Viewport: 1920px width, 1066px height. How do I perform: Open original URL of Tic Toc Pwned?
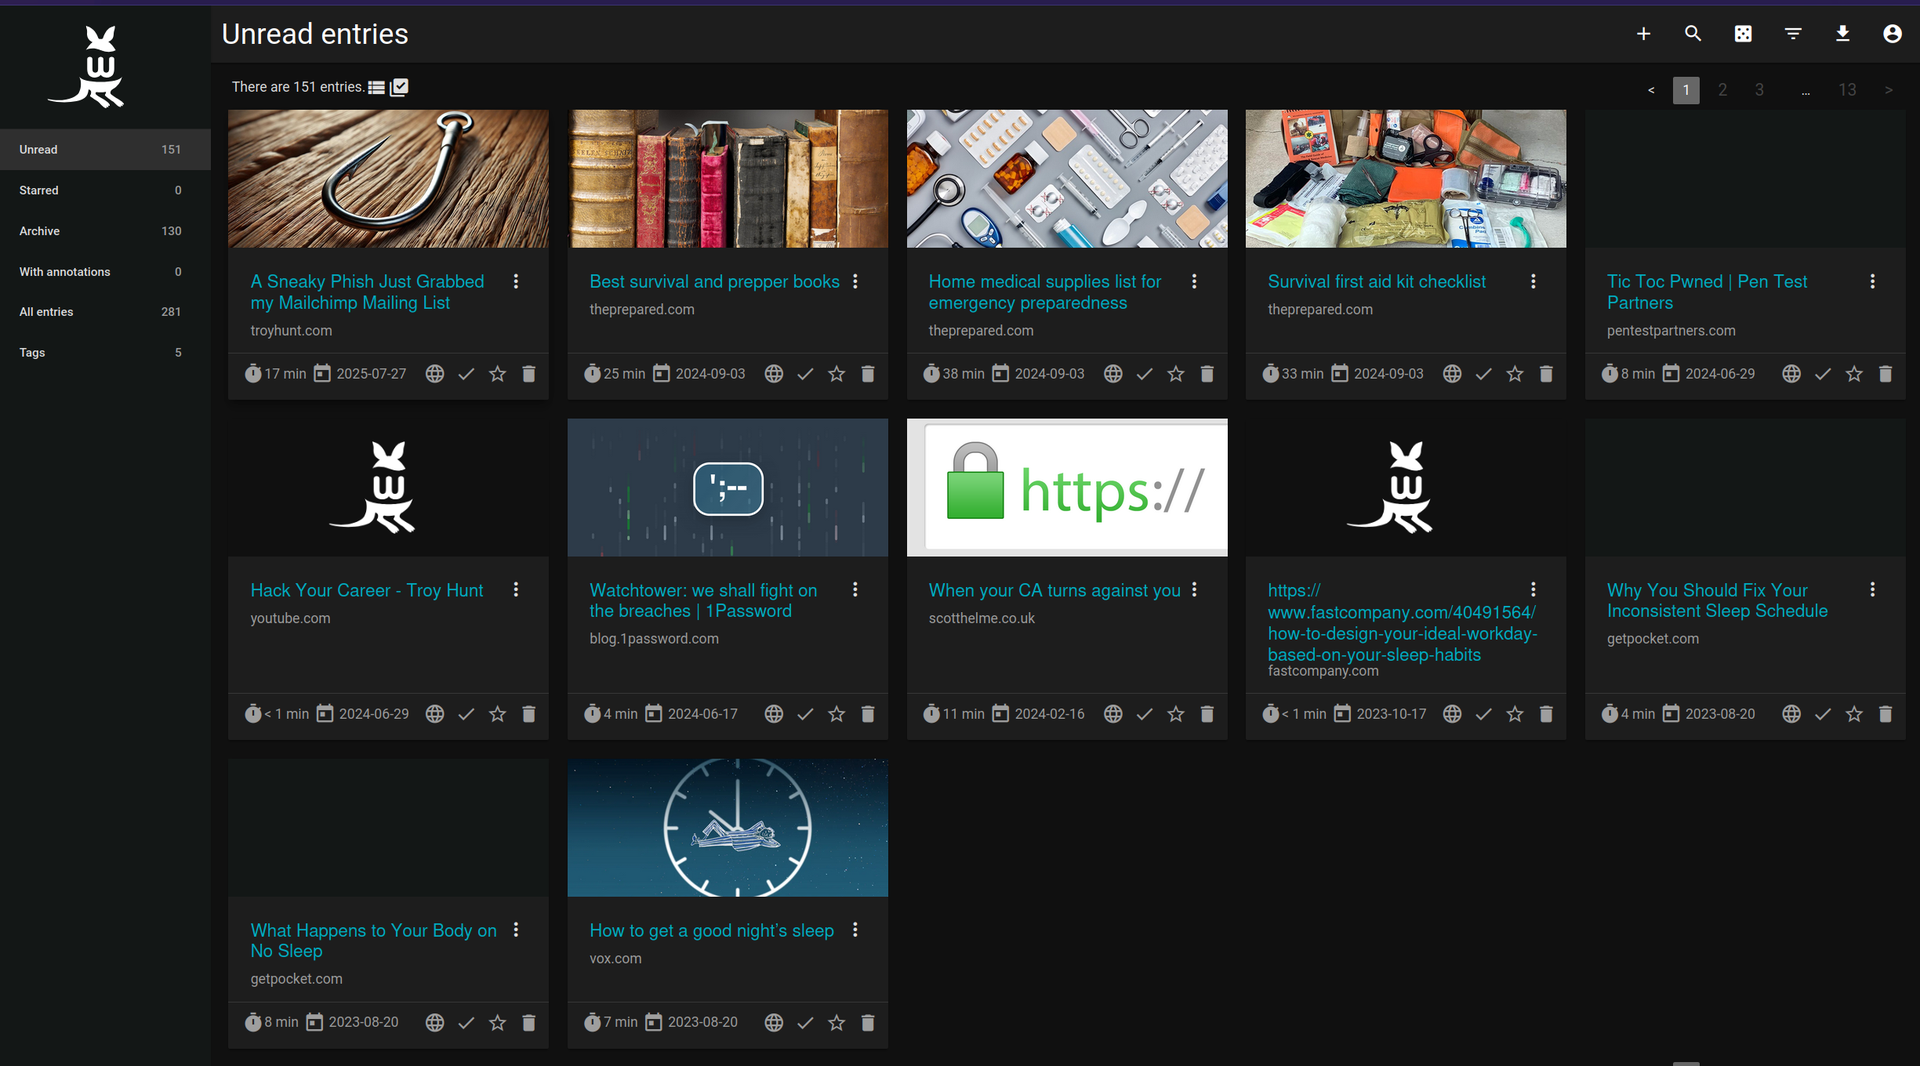pyautogui.click(x=1791, y=374)
